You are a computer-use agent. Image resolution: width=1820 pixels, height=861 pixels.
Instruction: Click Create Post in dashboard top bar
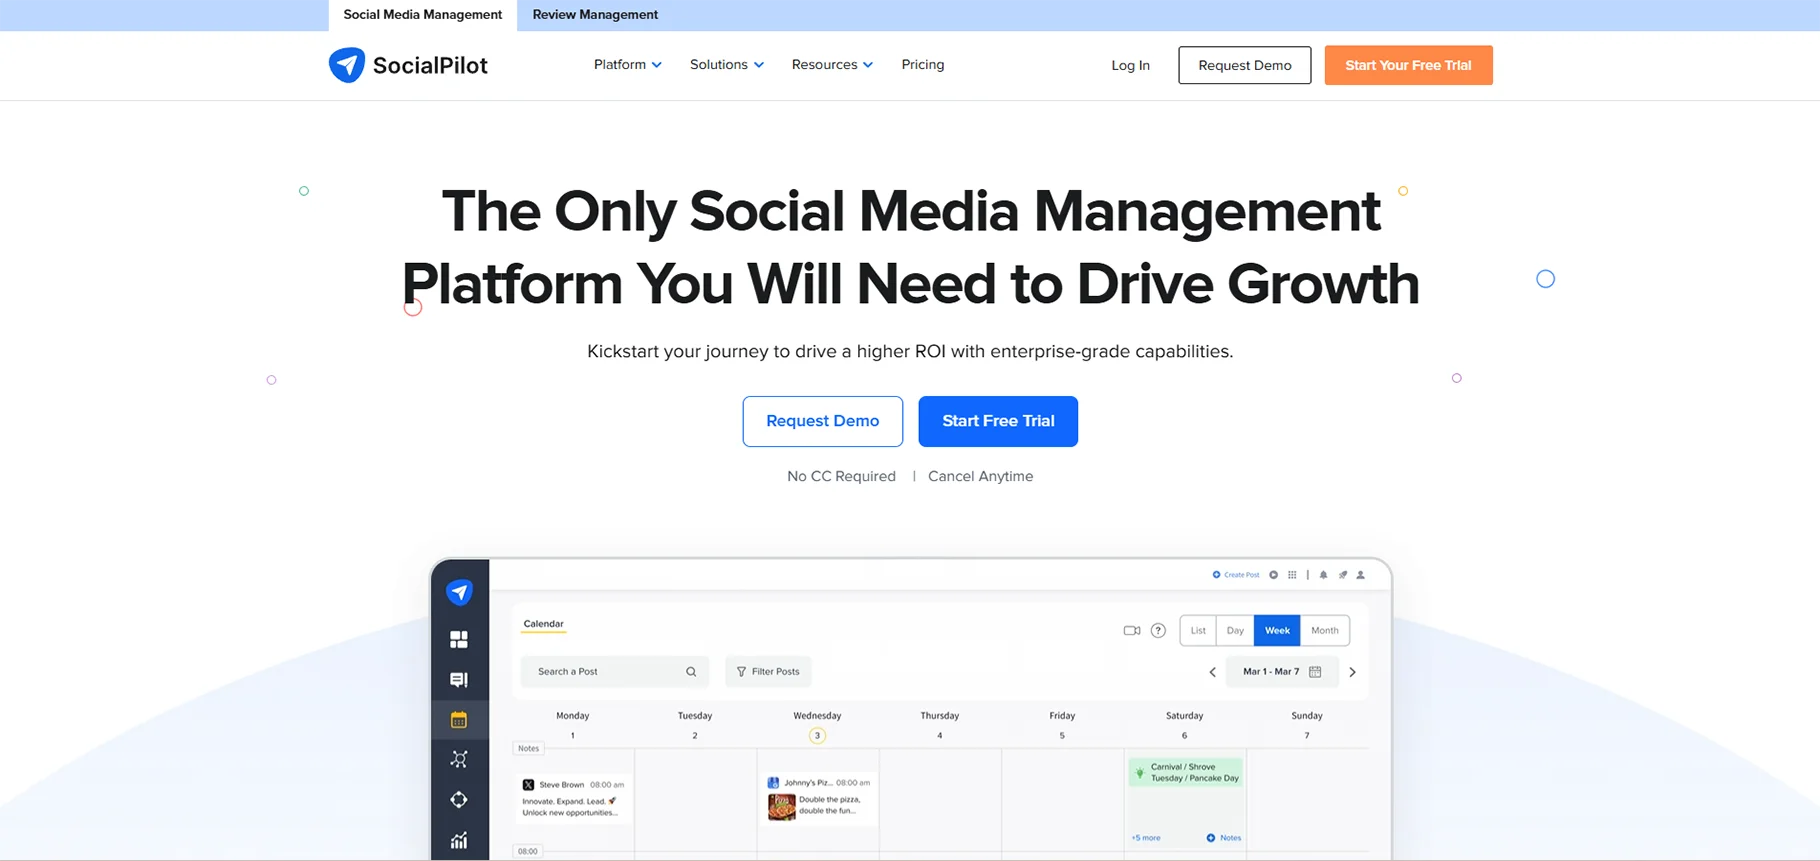pyautogui.click(x=1236, y=575)
